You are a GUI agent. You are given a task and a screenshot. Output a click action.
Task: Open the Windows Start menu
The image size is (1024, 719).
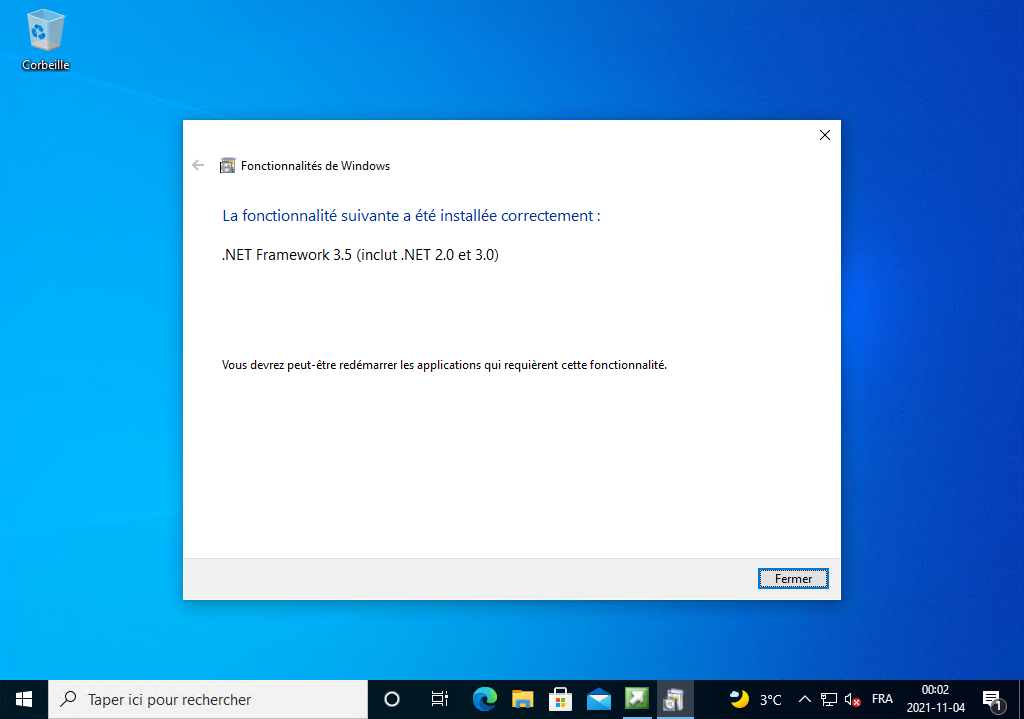[24, 699]
